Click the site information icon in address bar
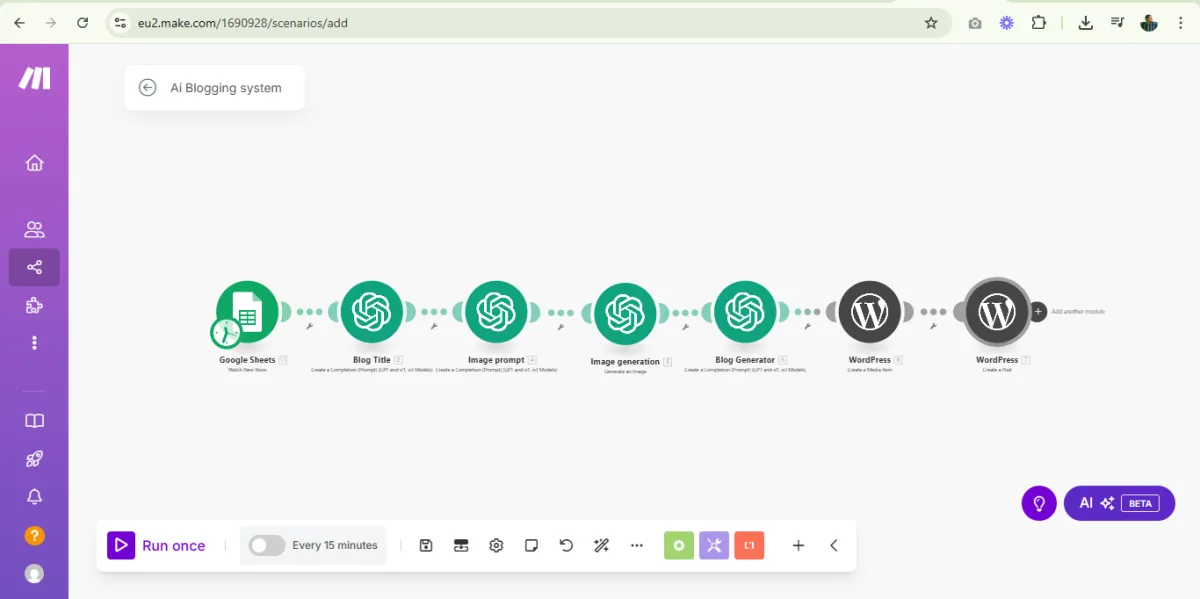The image size is (1200, 599). 120,22
